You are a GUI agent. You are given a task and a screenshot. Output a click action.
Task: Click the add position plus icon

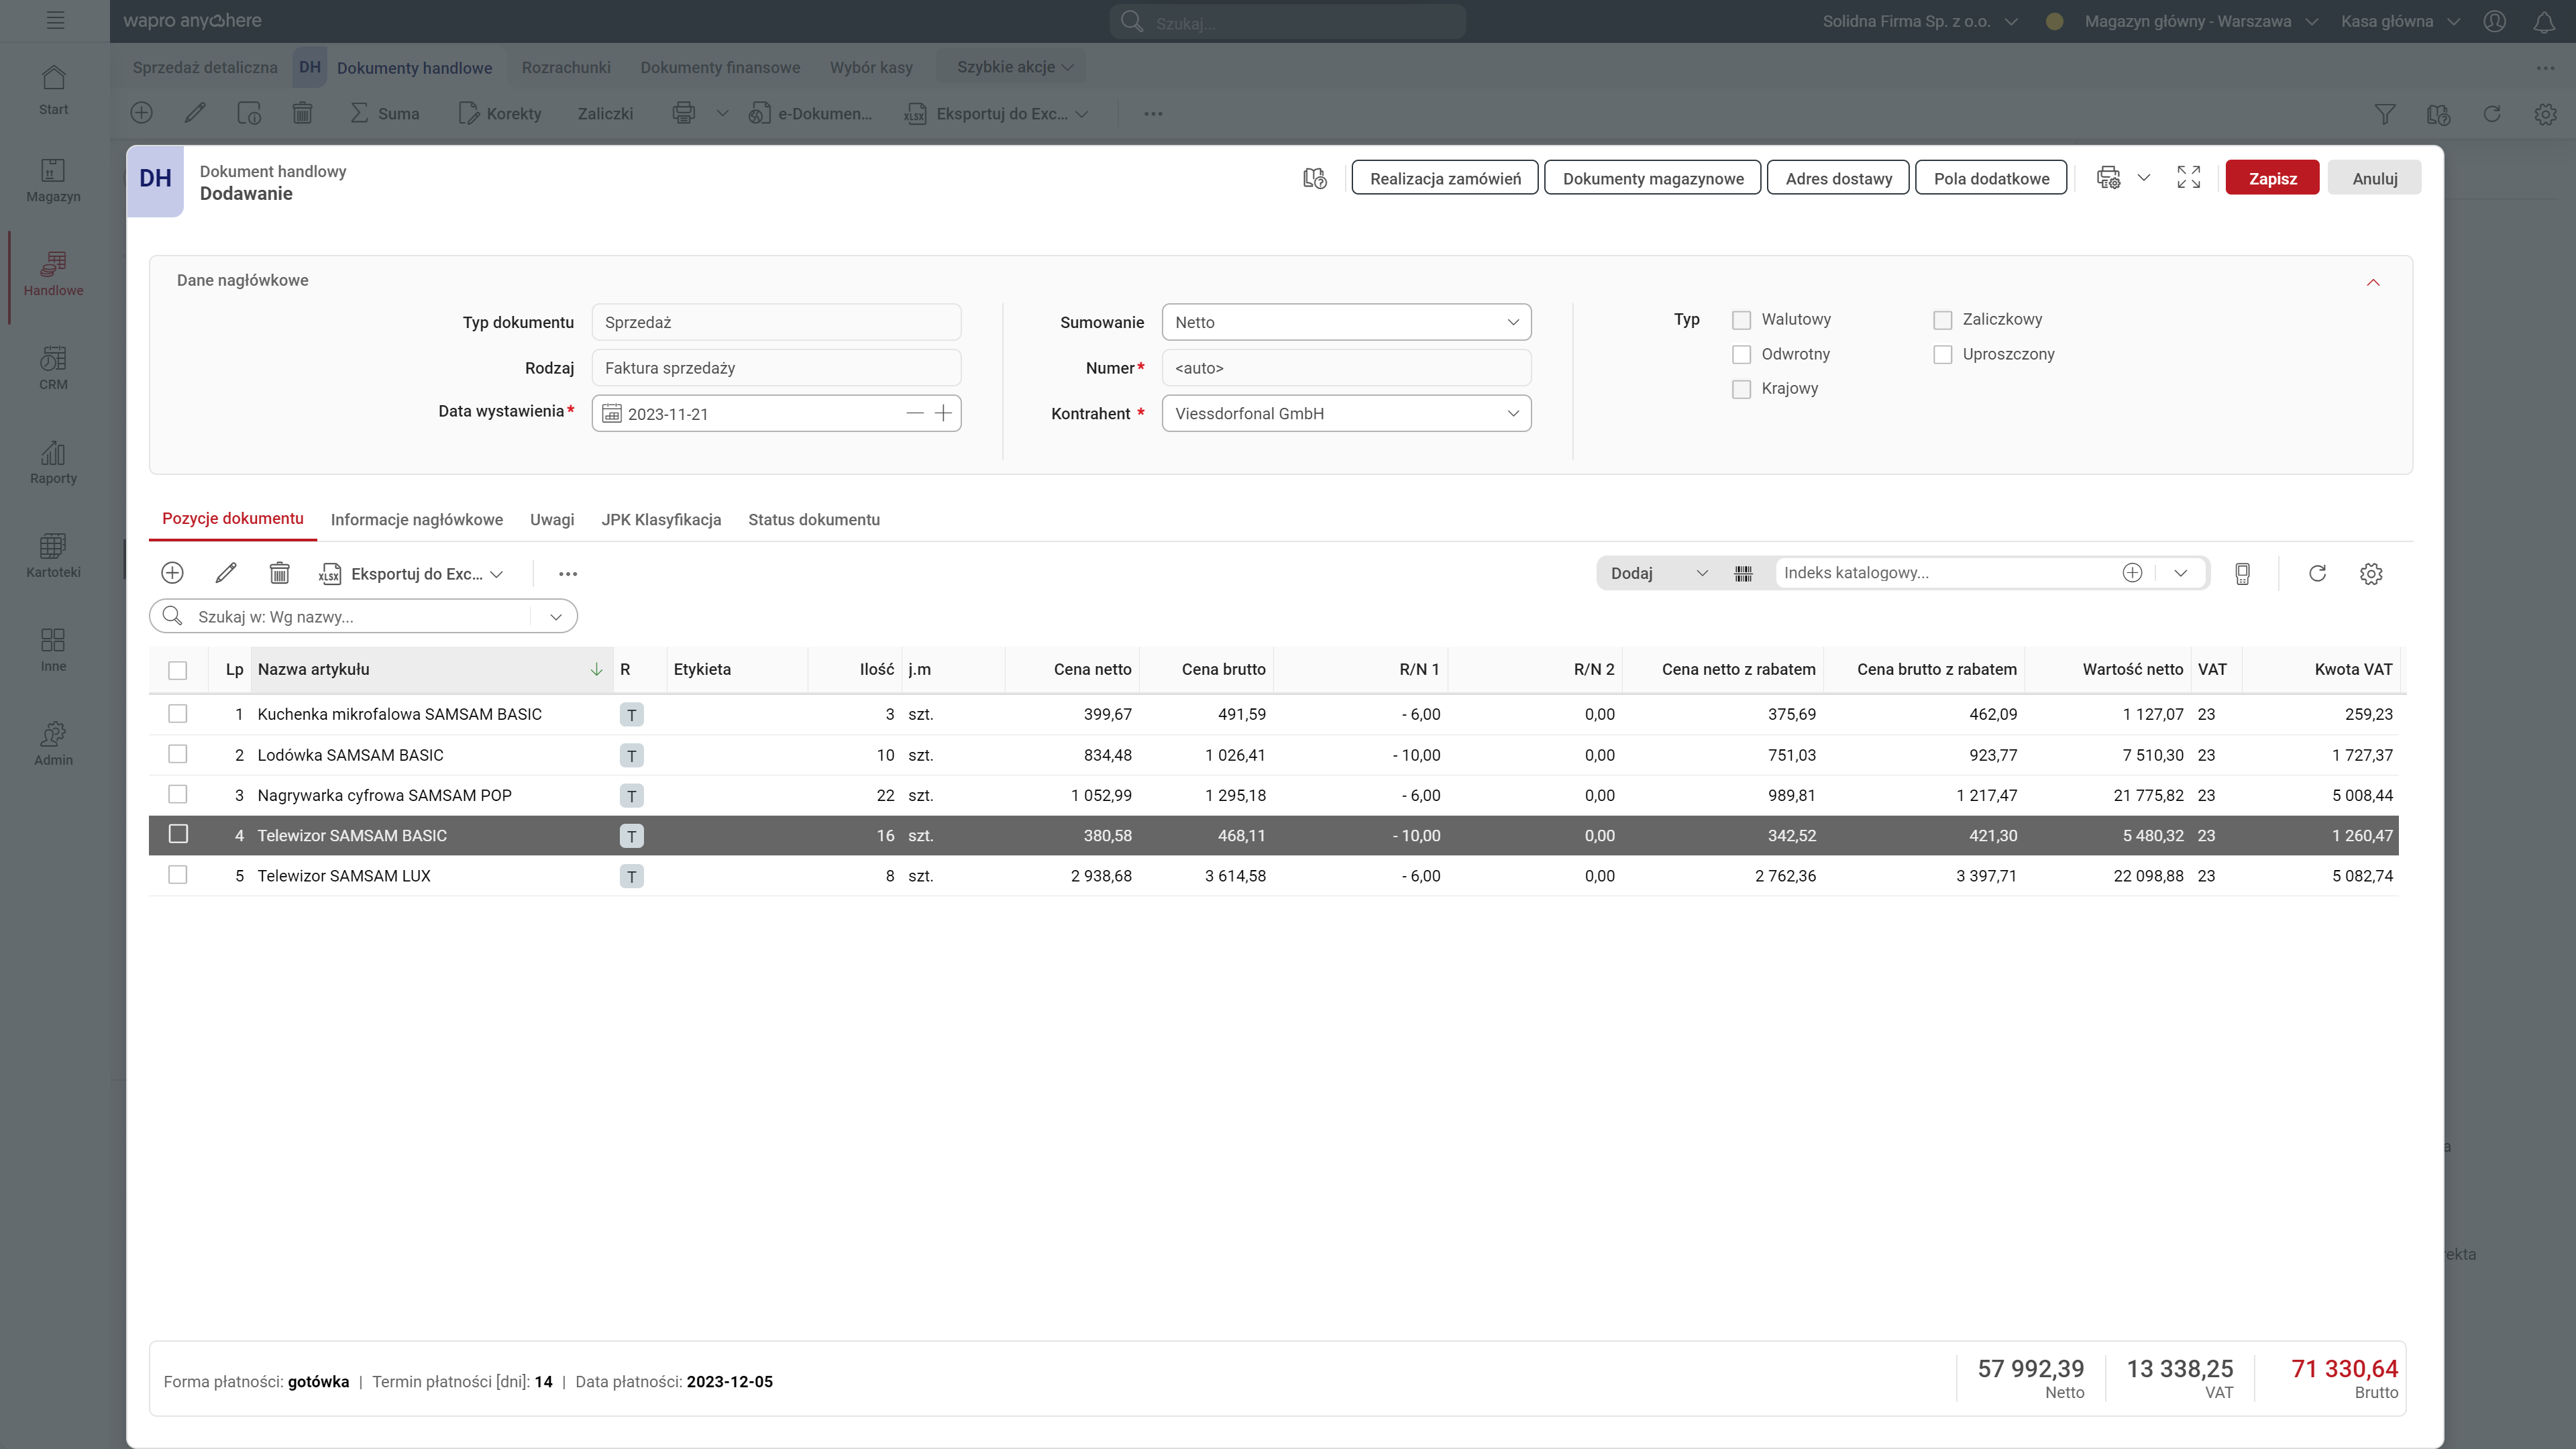coord(172,573)
